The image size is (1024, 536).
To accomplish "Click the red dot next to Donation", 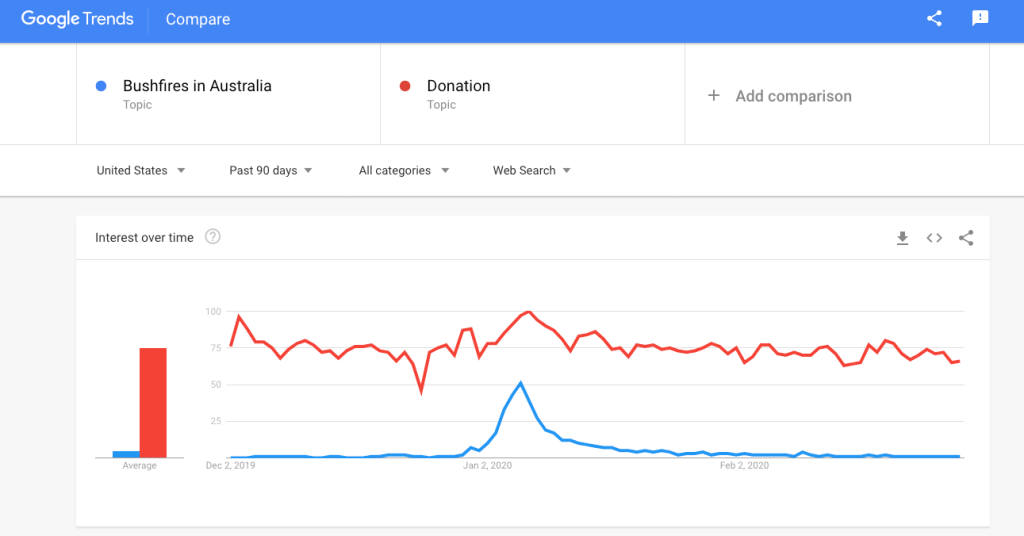I will tap(405, 86).
